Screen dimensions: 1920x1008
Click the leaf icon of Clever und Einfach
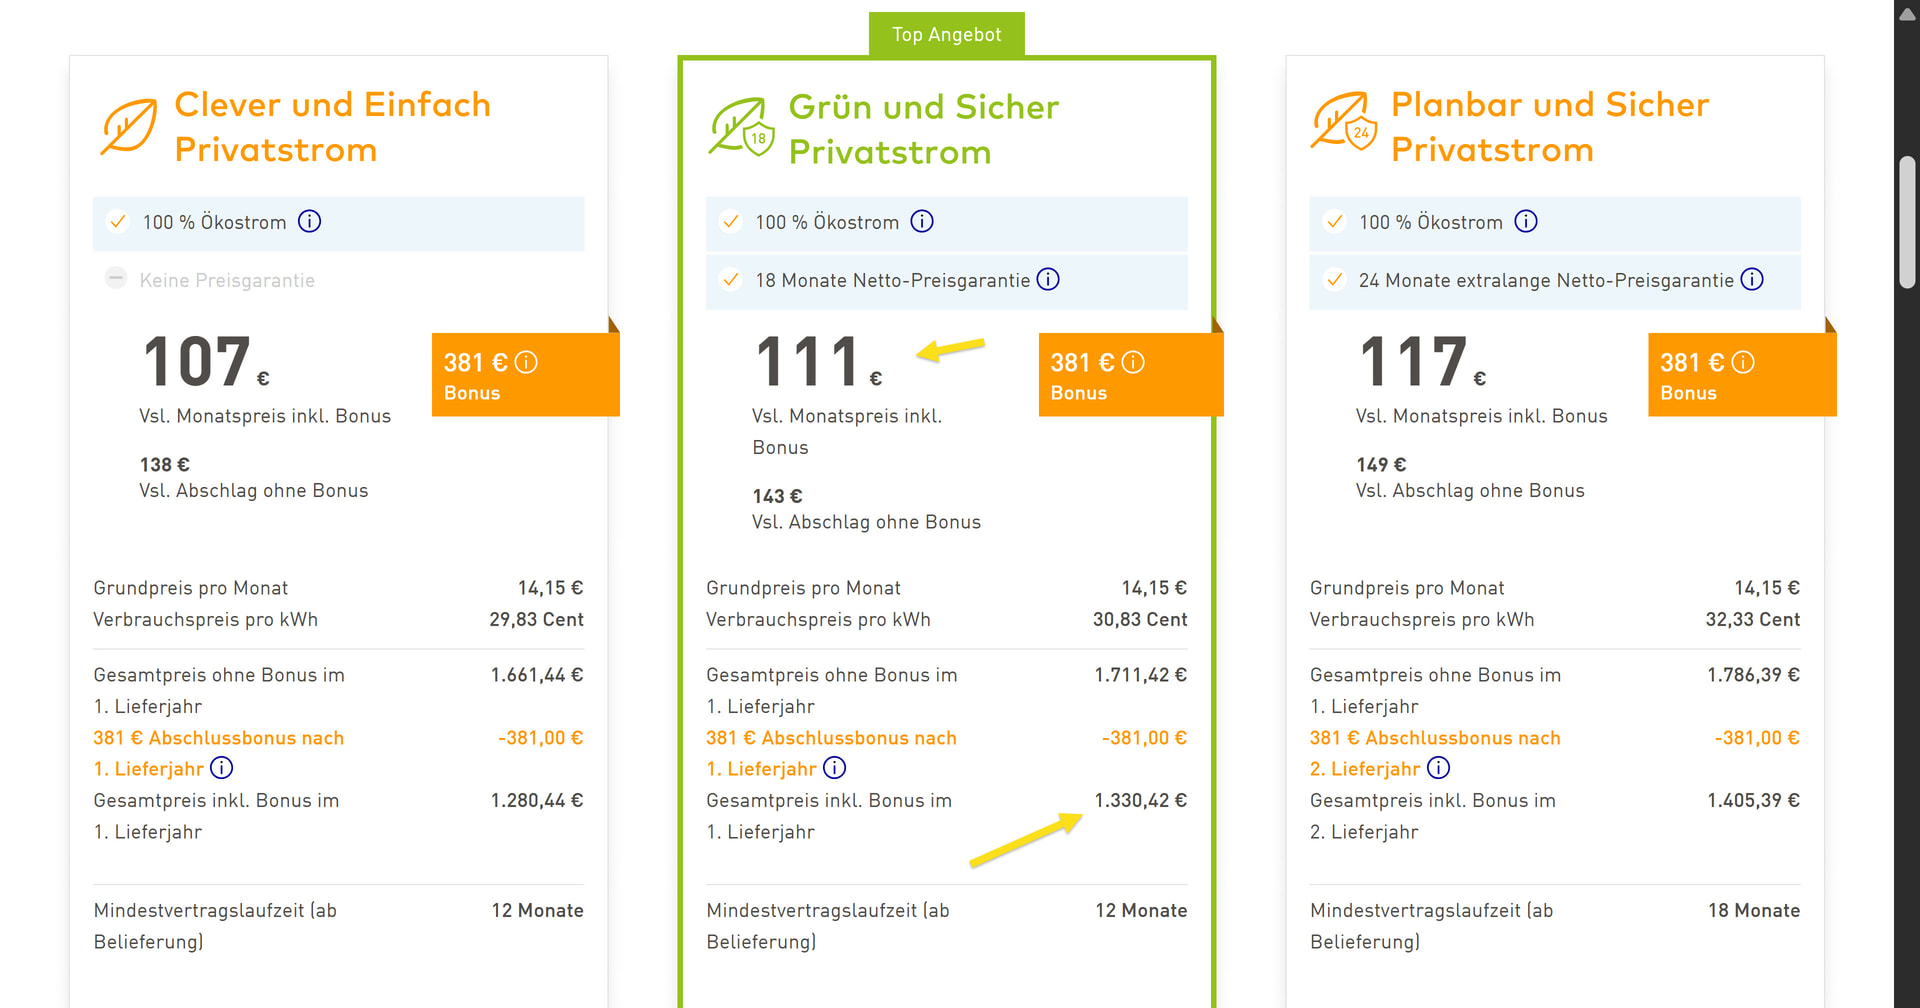(x=130, y=127)
